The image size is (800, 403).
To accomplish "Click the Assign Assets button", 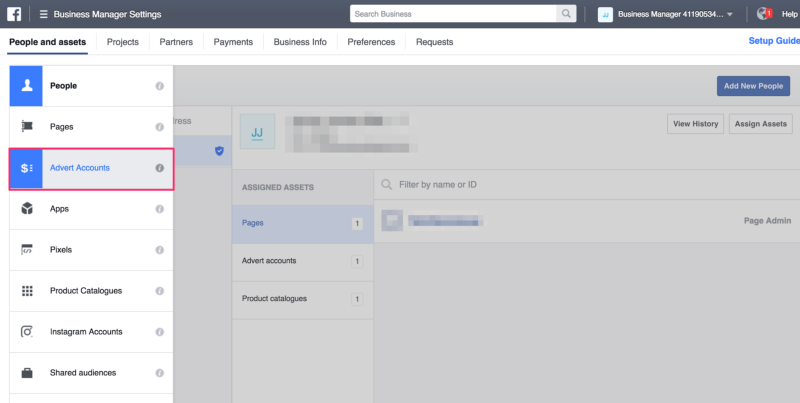I will (761, 124).
